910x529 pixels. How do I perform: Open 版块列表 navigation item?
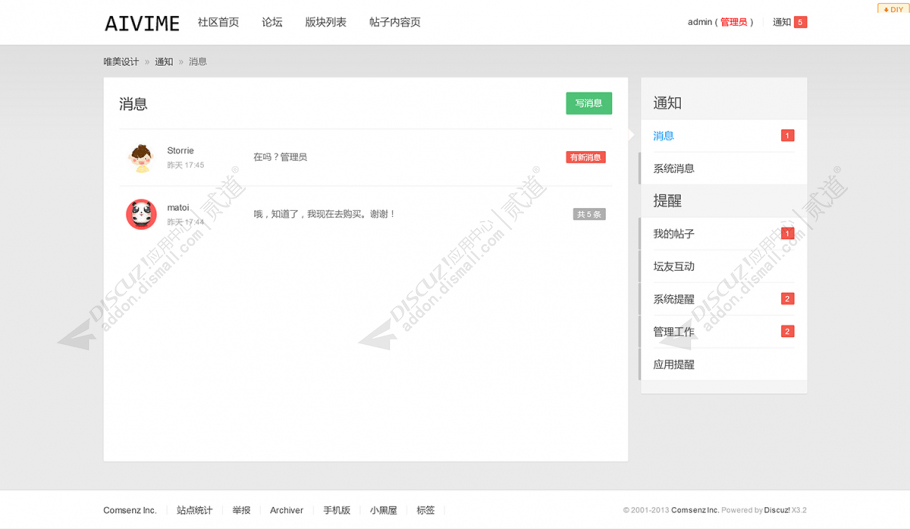click(326, 22)
